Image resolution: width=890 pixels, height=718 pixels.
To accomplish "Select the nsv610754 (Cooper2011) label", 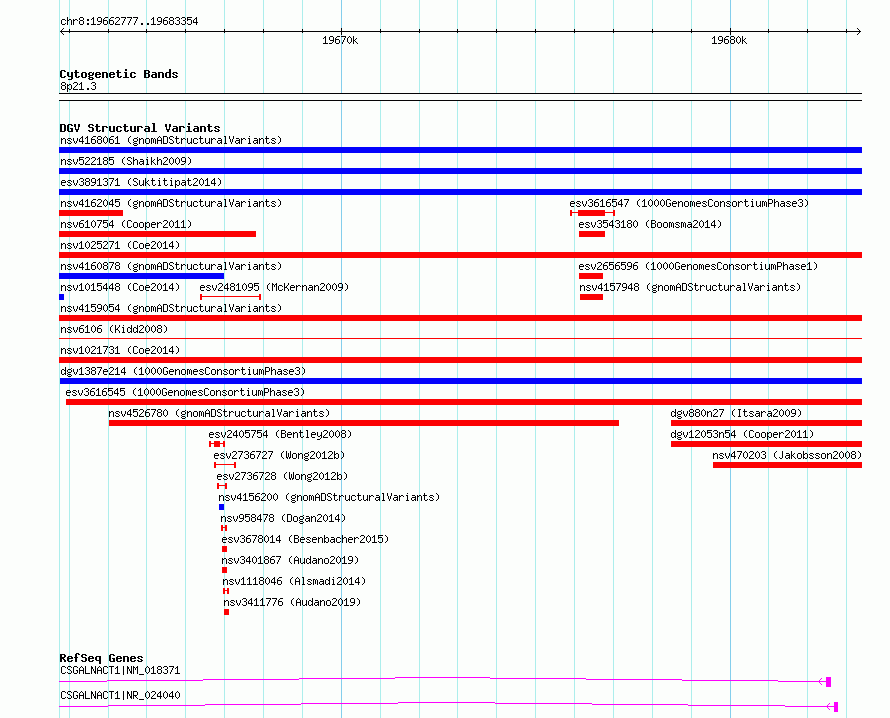I will click(x=126, y=224).
